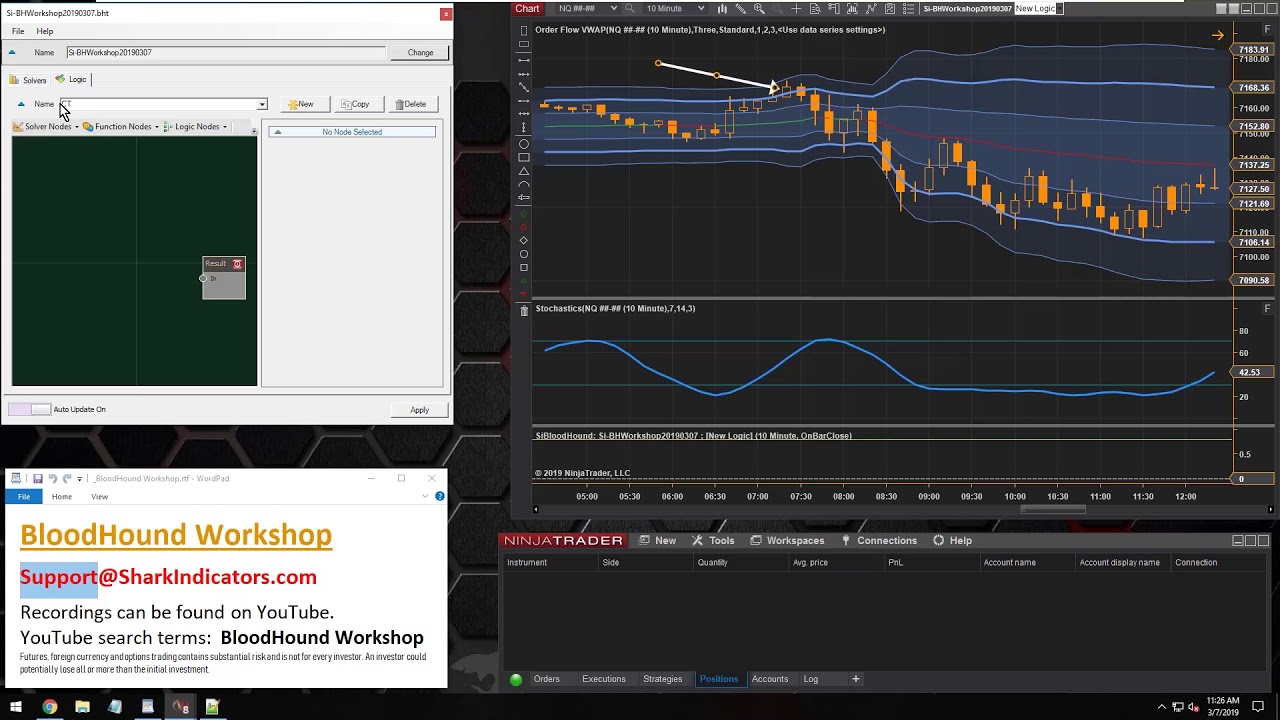Open the Strategies icon in chart toolbar
Screen dimensions: 1280x720
[x=889, y=9]
